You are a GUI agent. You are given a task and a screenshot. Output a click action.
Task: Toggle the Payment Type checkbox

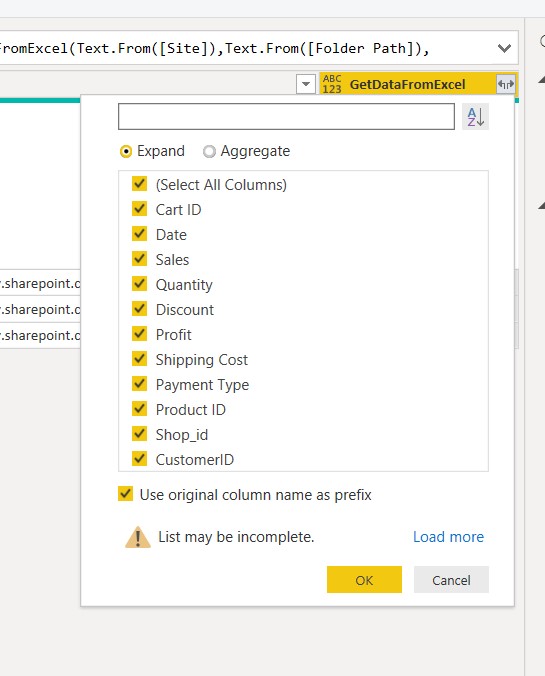click(x=139, y=384)
